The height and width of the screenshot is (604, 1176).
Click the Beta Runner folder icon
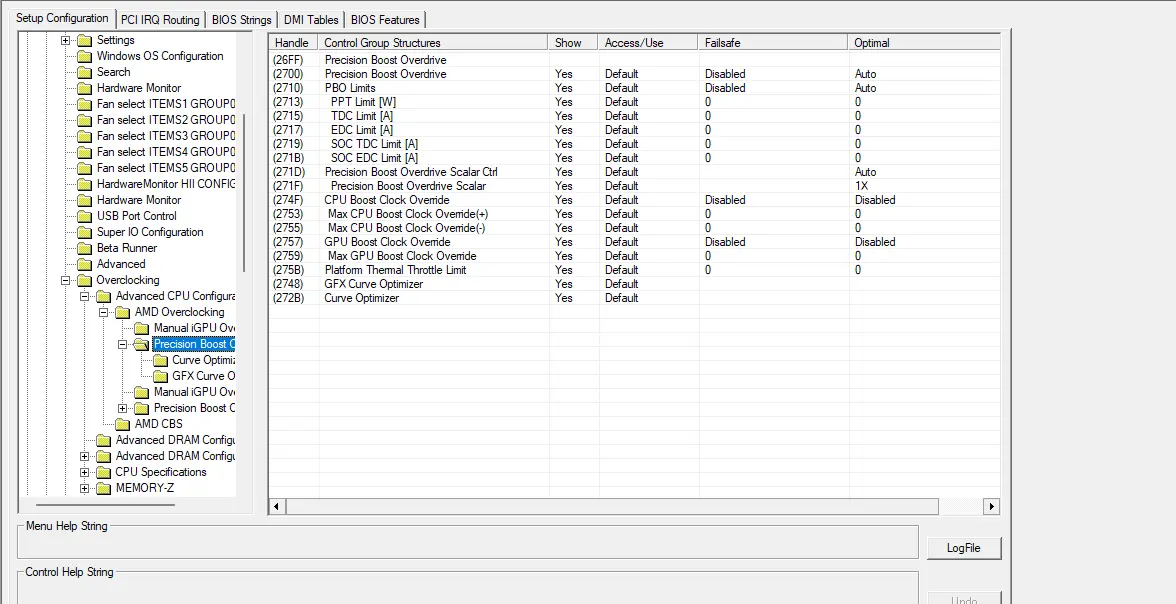coord(85,248)
